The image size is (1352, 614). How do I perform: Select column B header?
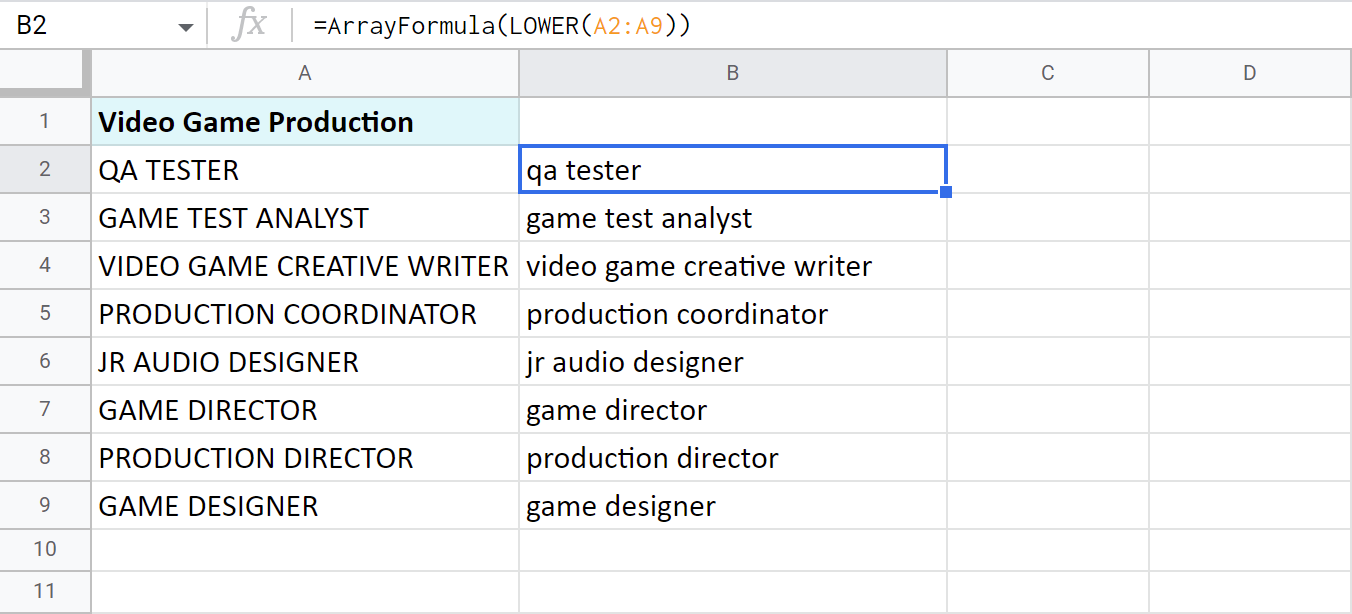coord(732,72)
